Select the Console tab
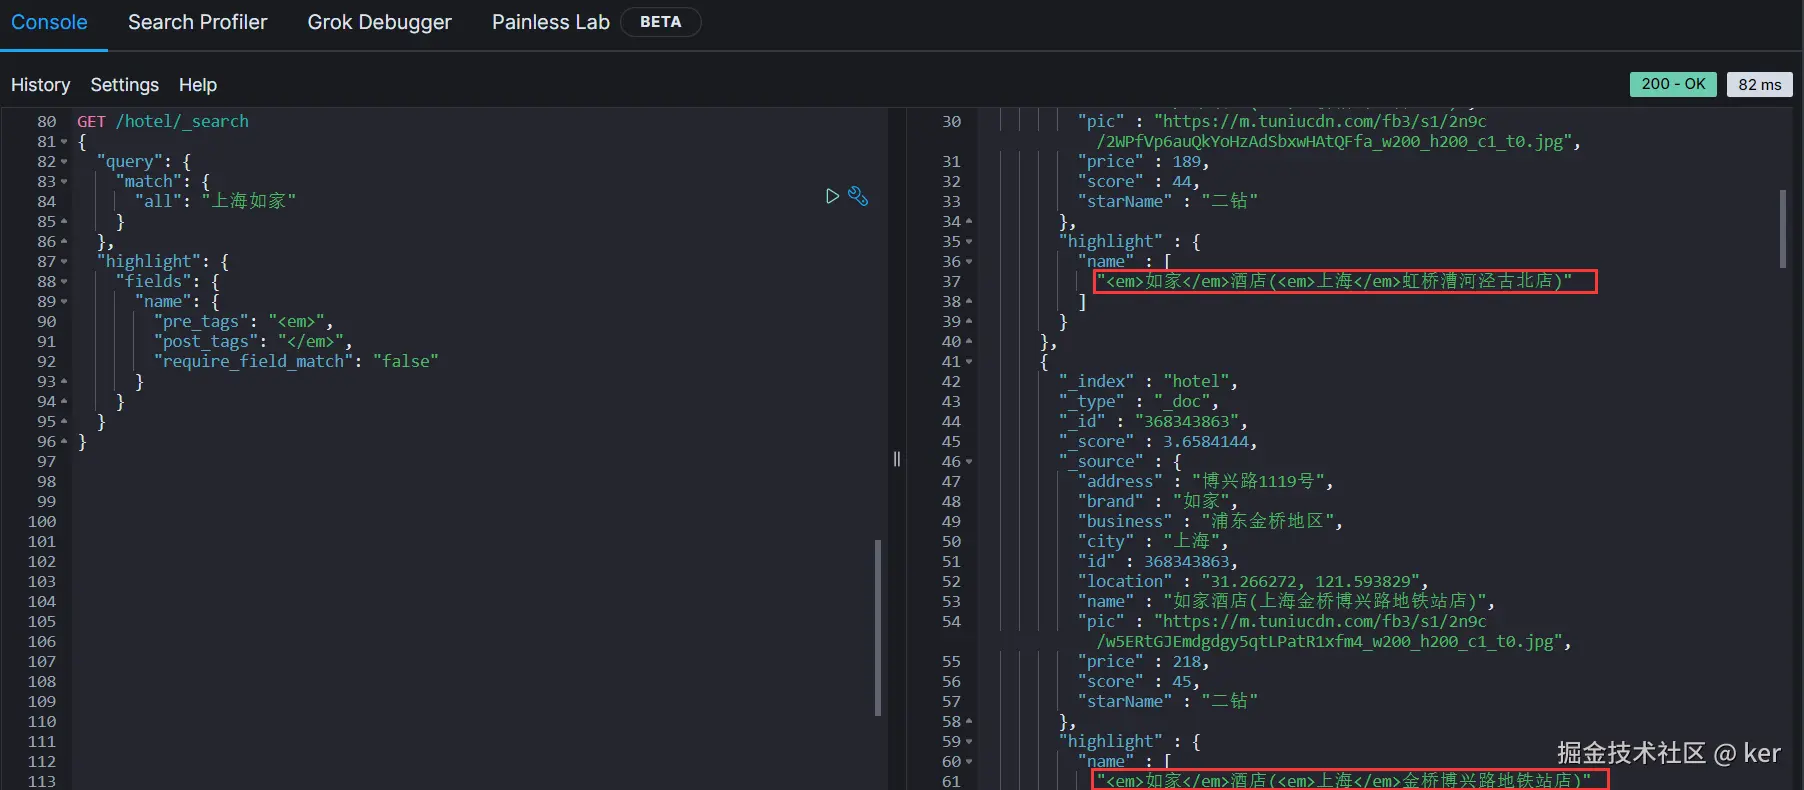The image size is (1804, 790). (49, 22)
